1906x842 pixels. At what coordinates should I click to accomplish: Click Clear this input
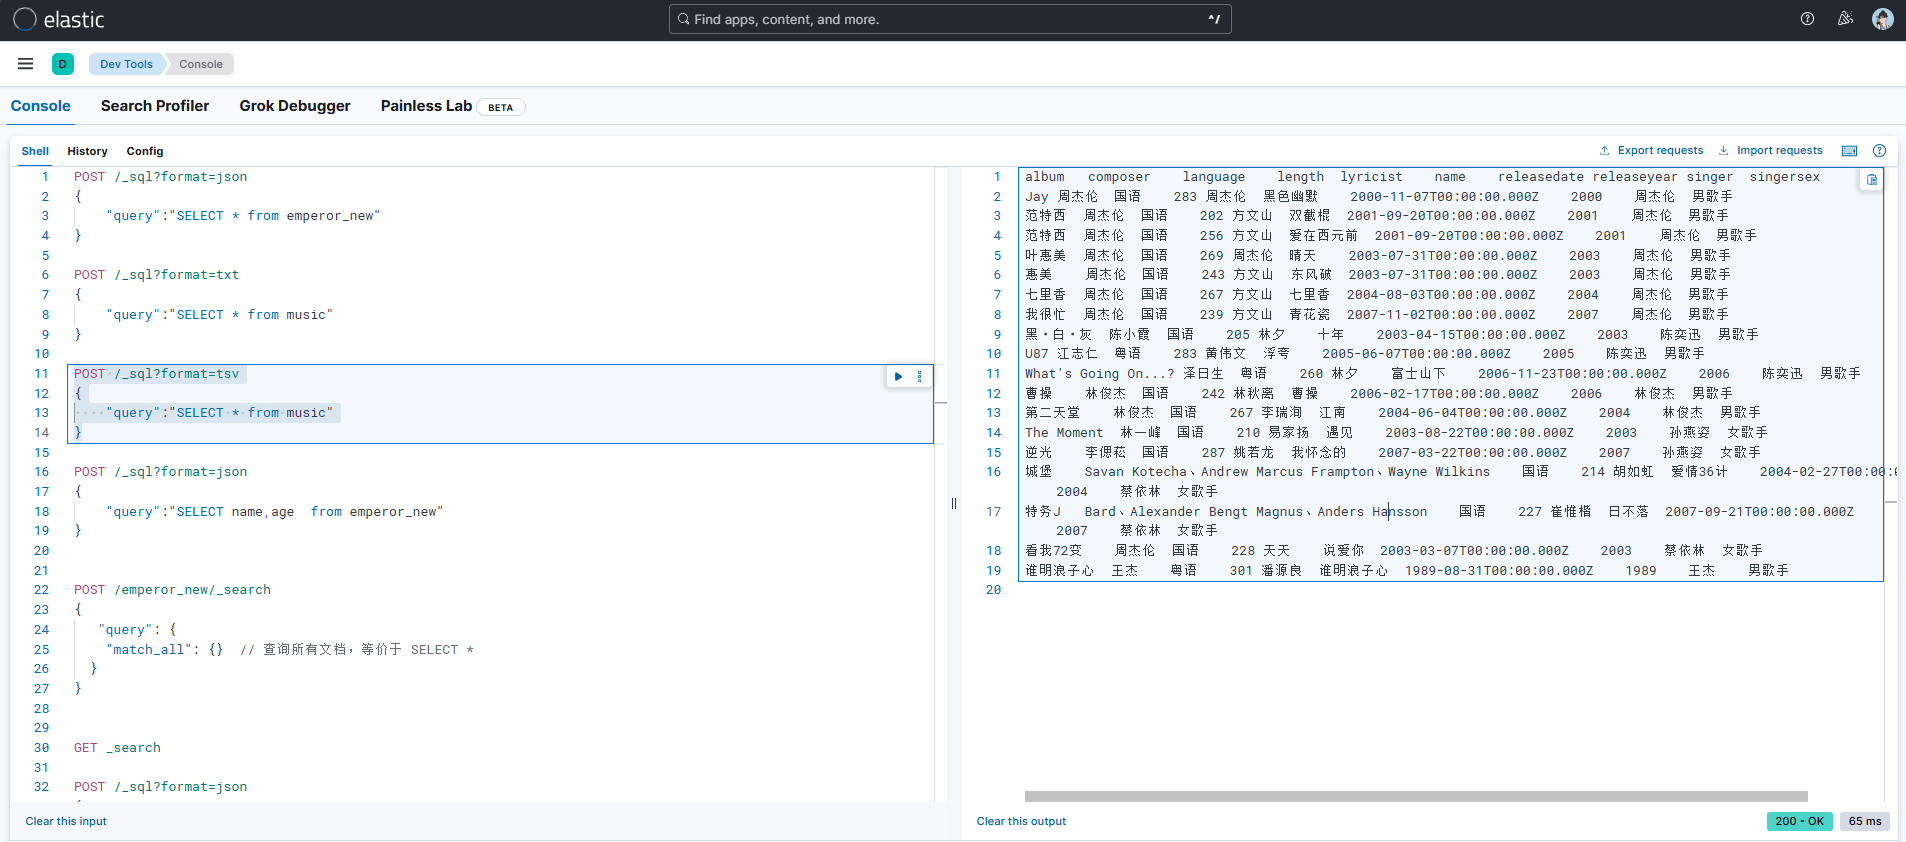coord(66,821)
